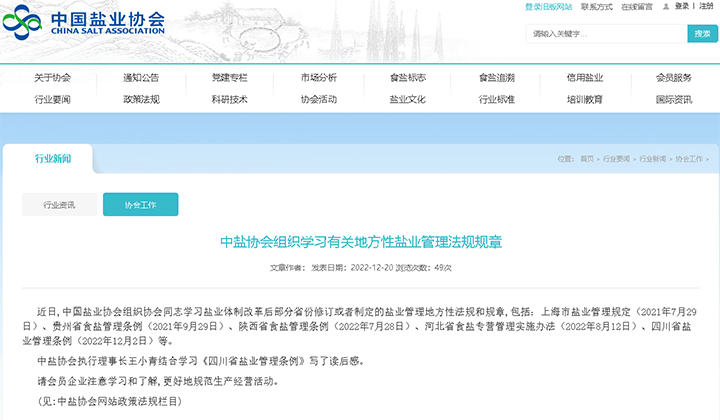The width and height of the screenshot is (720, 420).
Task: Select the 盐业文化 menu item
Action: click(x=407, y=99)
